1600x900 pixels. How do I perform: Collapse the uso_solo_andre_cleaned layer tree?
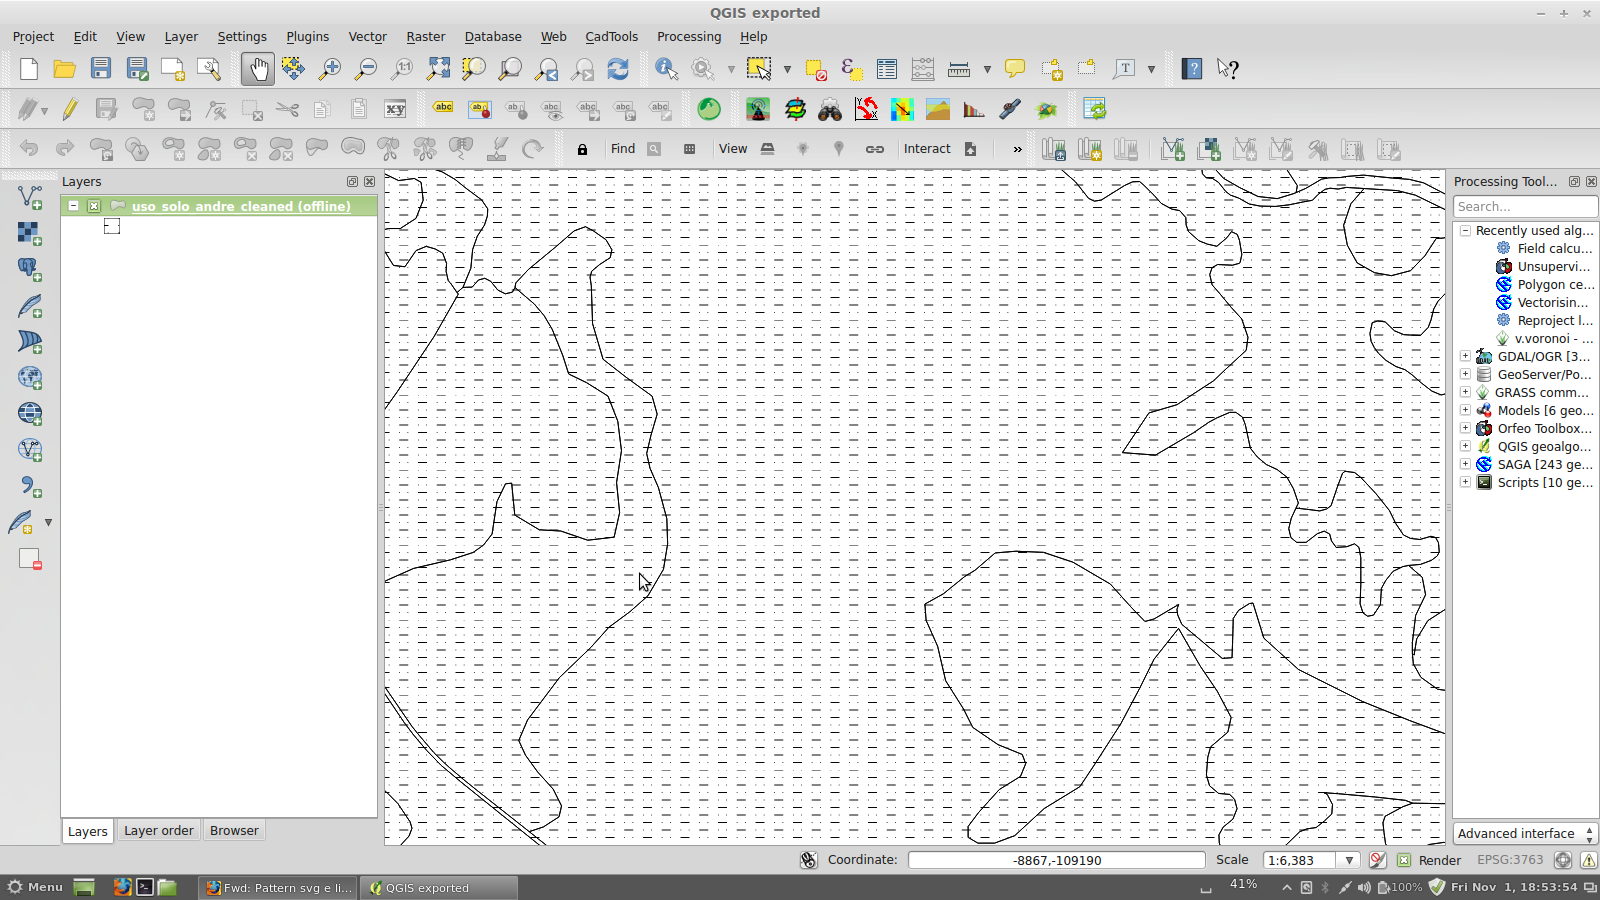tap(74, 206)
